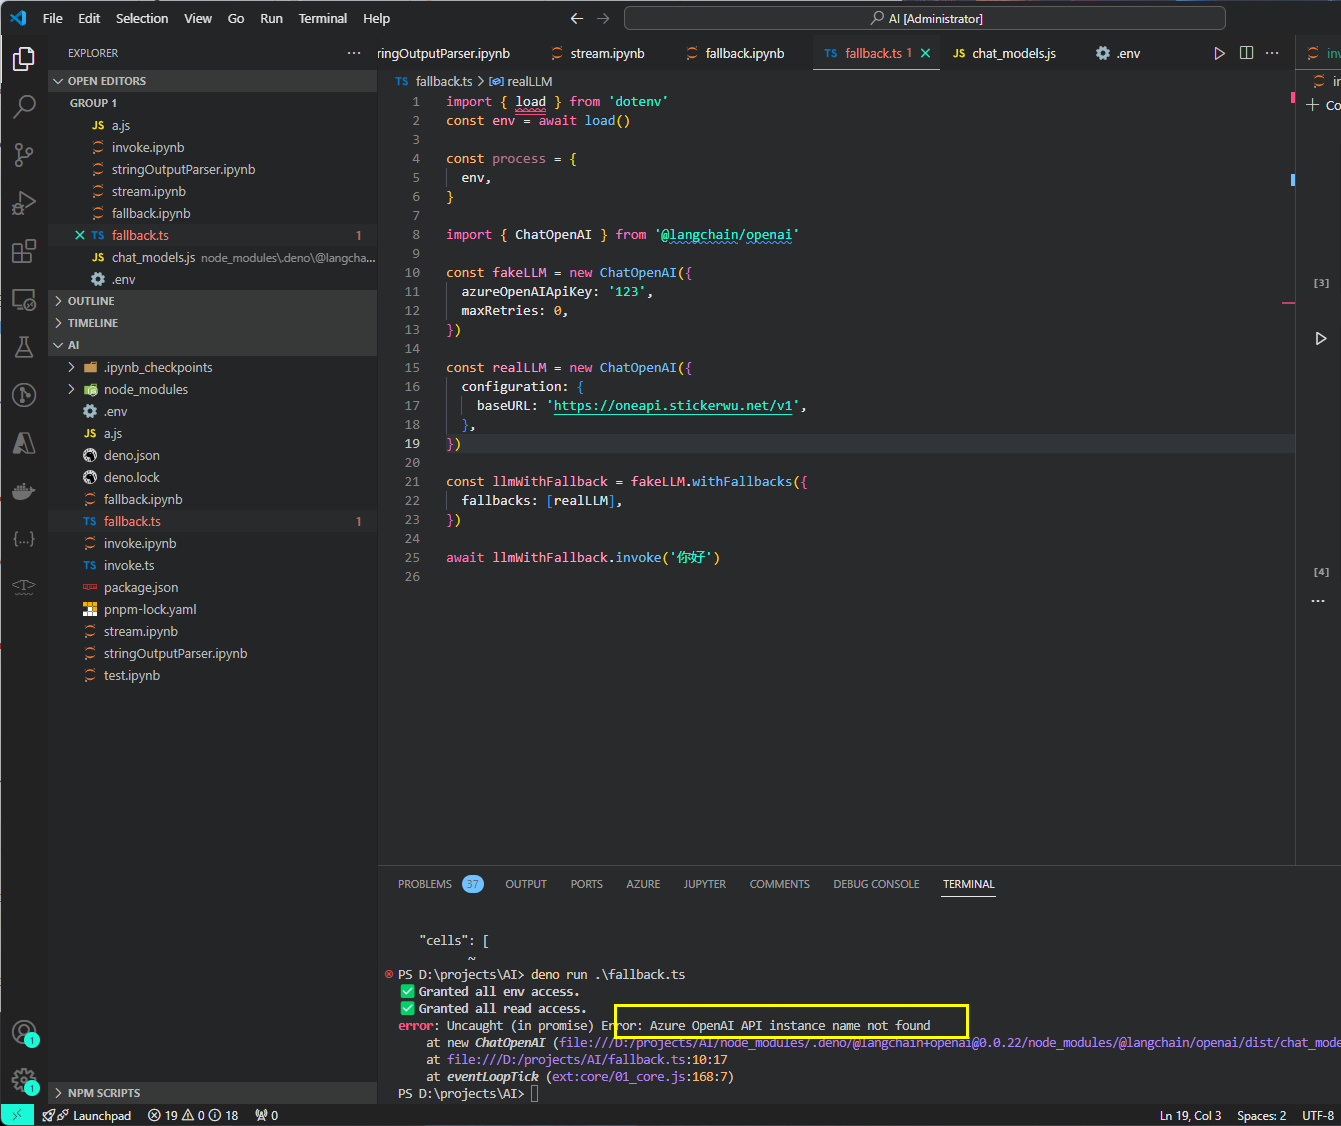Screen dimensions: 1341x1126
Task: Open the Problems panel tab
Action: pyautogui.click(x=440, y=884)
